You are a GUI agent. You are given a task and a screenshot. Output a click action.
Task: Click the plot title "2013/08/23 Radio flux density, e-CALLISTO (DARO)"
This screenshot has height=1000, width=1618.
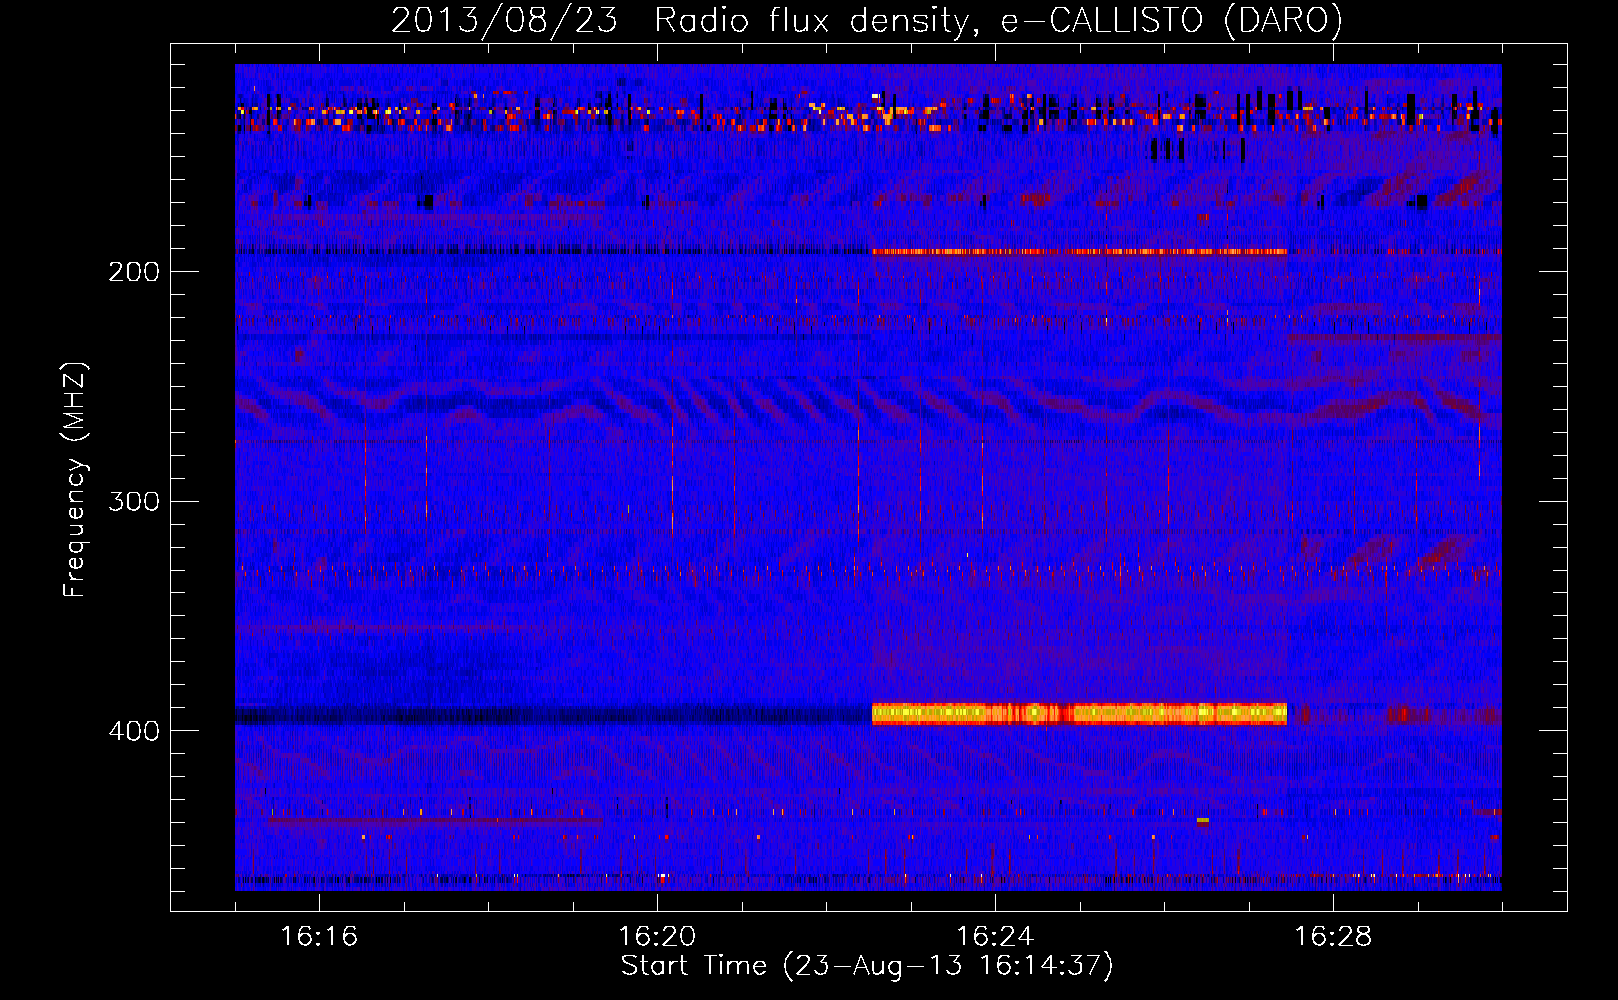[867, 20]
